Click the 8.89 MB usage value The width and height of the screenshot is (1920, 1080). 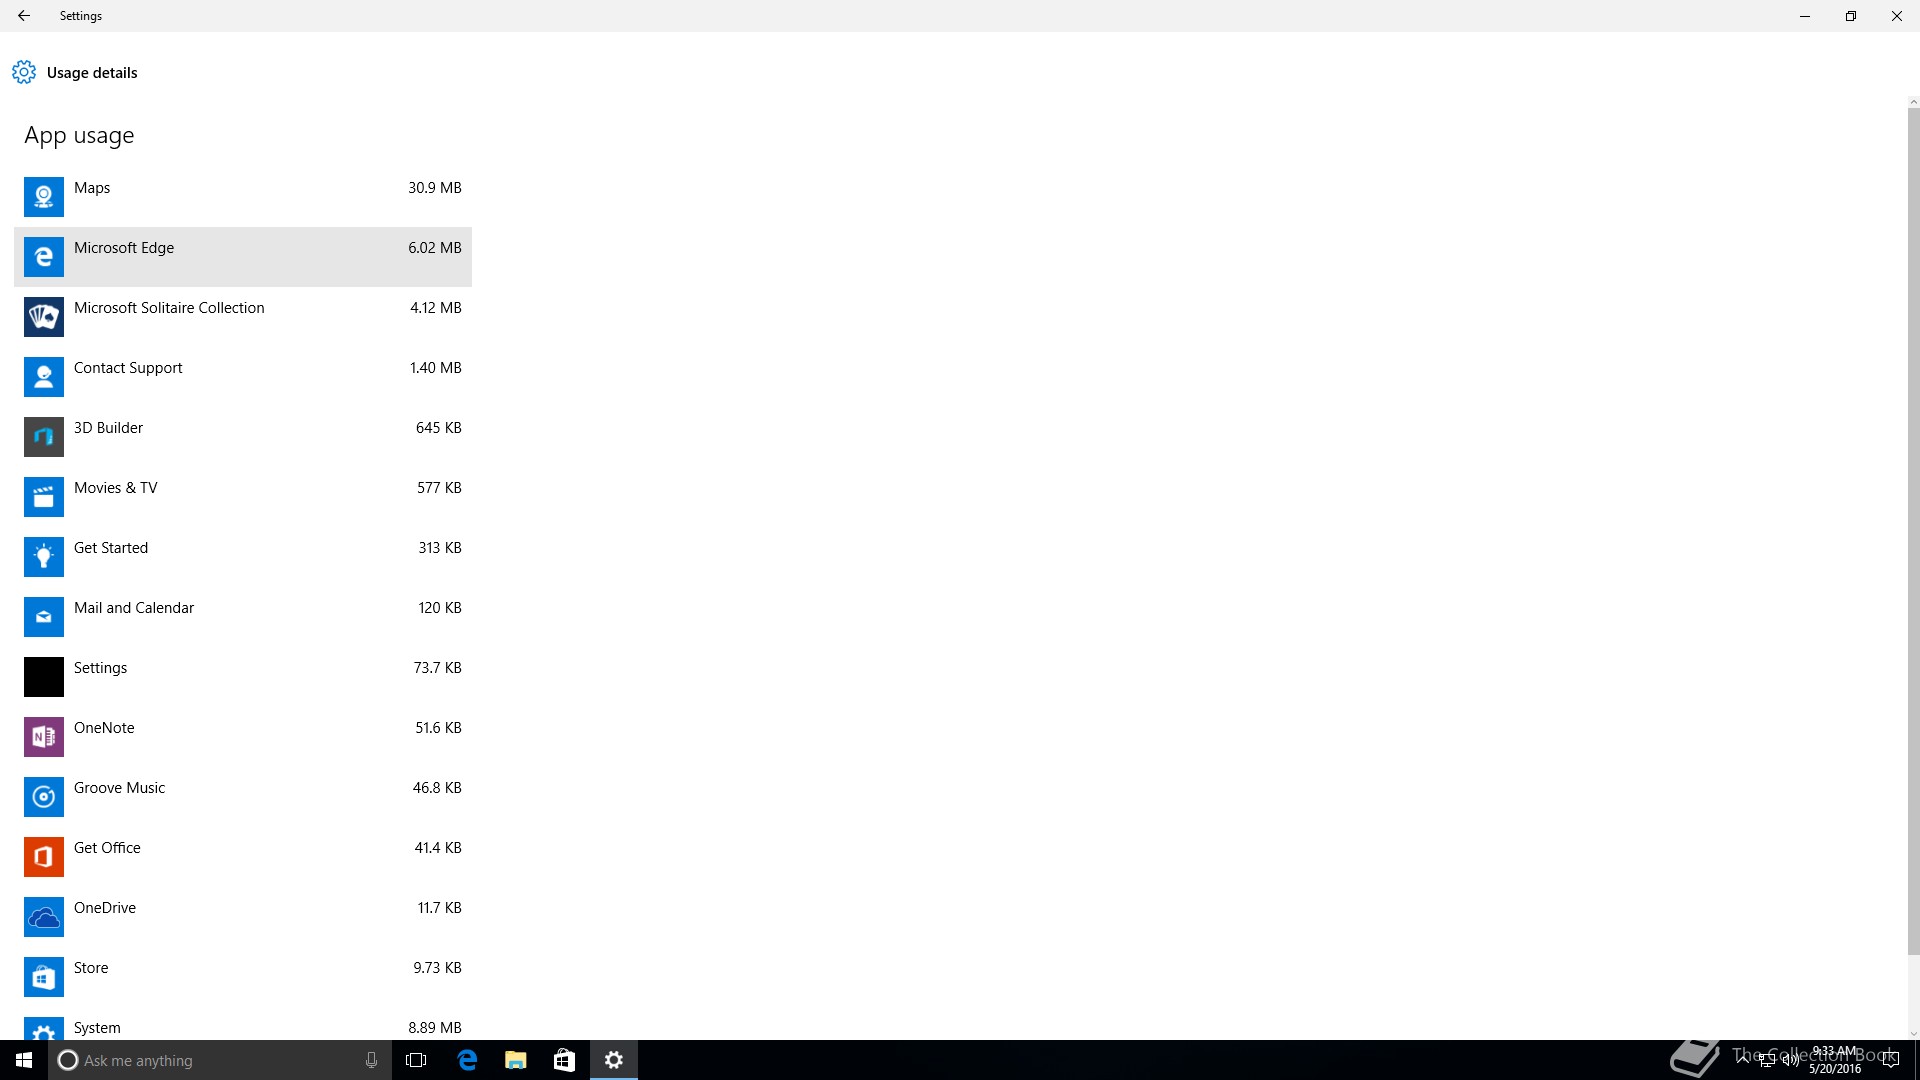(x=435, y=1028)
